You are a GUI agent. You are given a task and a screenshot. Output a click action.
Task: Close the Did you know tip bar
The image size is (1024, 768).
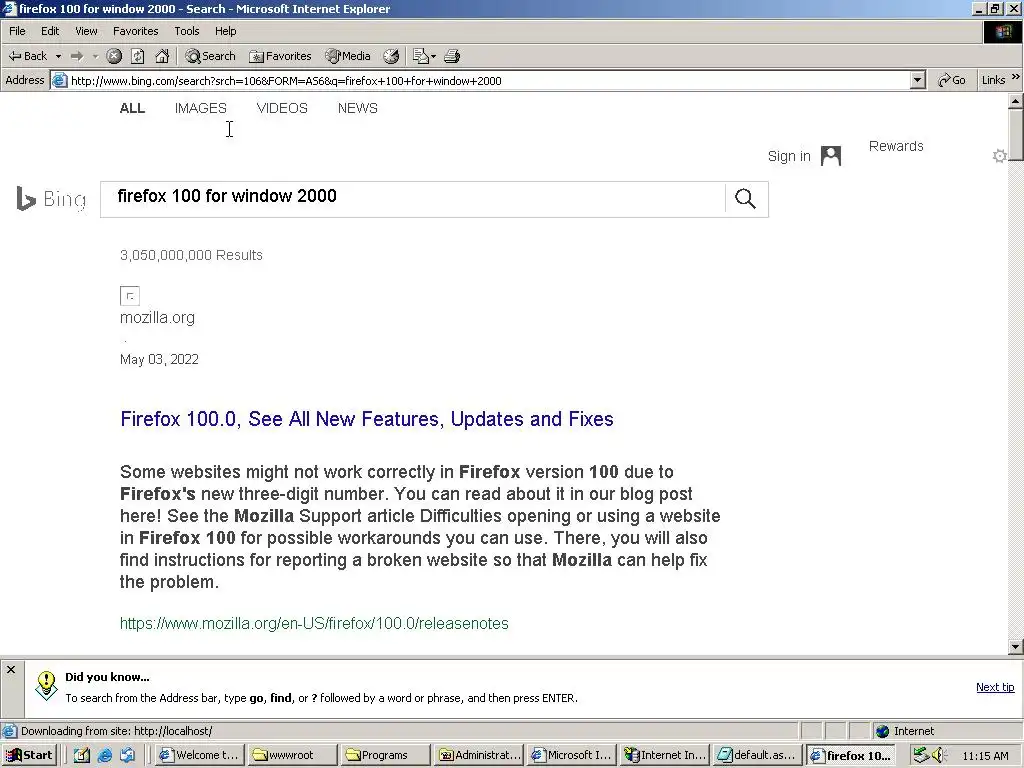(x=10, y=669)
